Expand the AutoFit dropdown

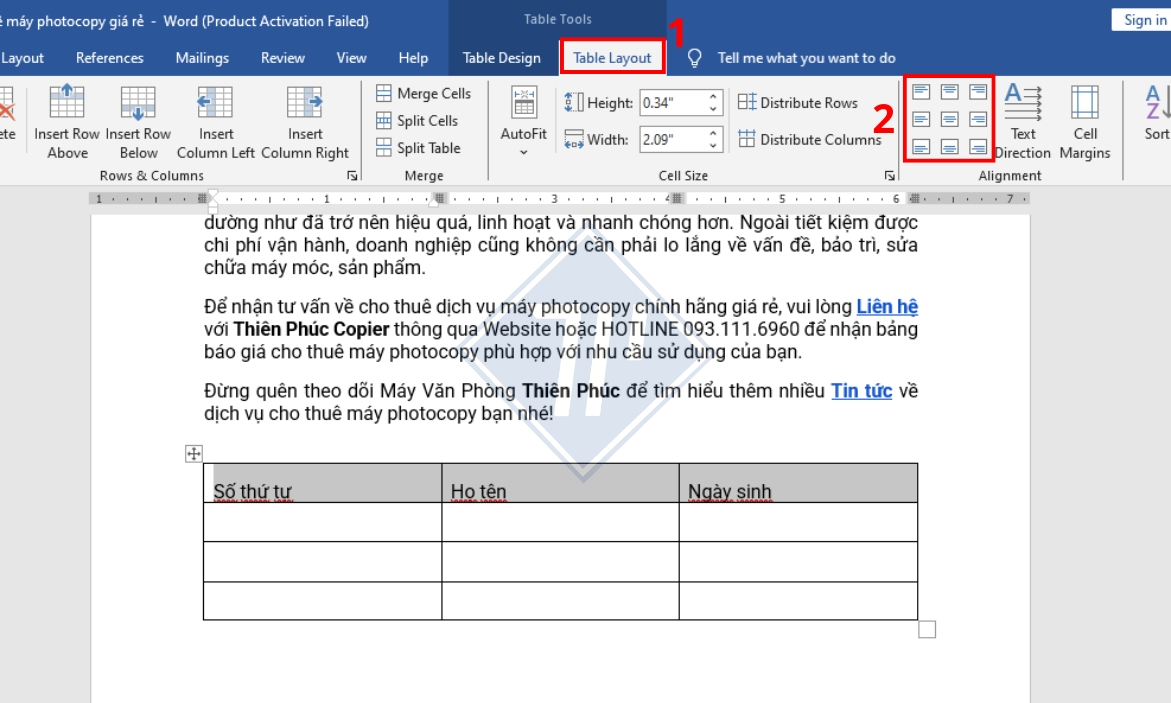pyautogui.click(x=523, y=152)
